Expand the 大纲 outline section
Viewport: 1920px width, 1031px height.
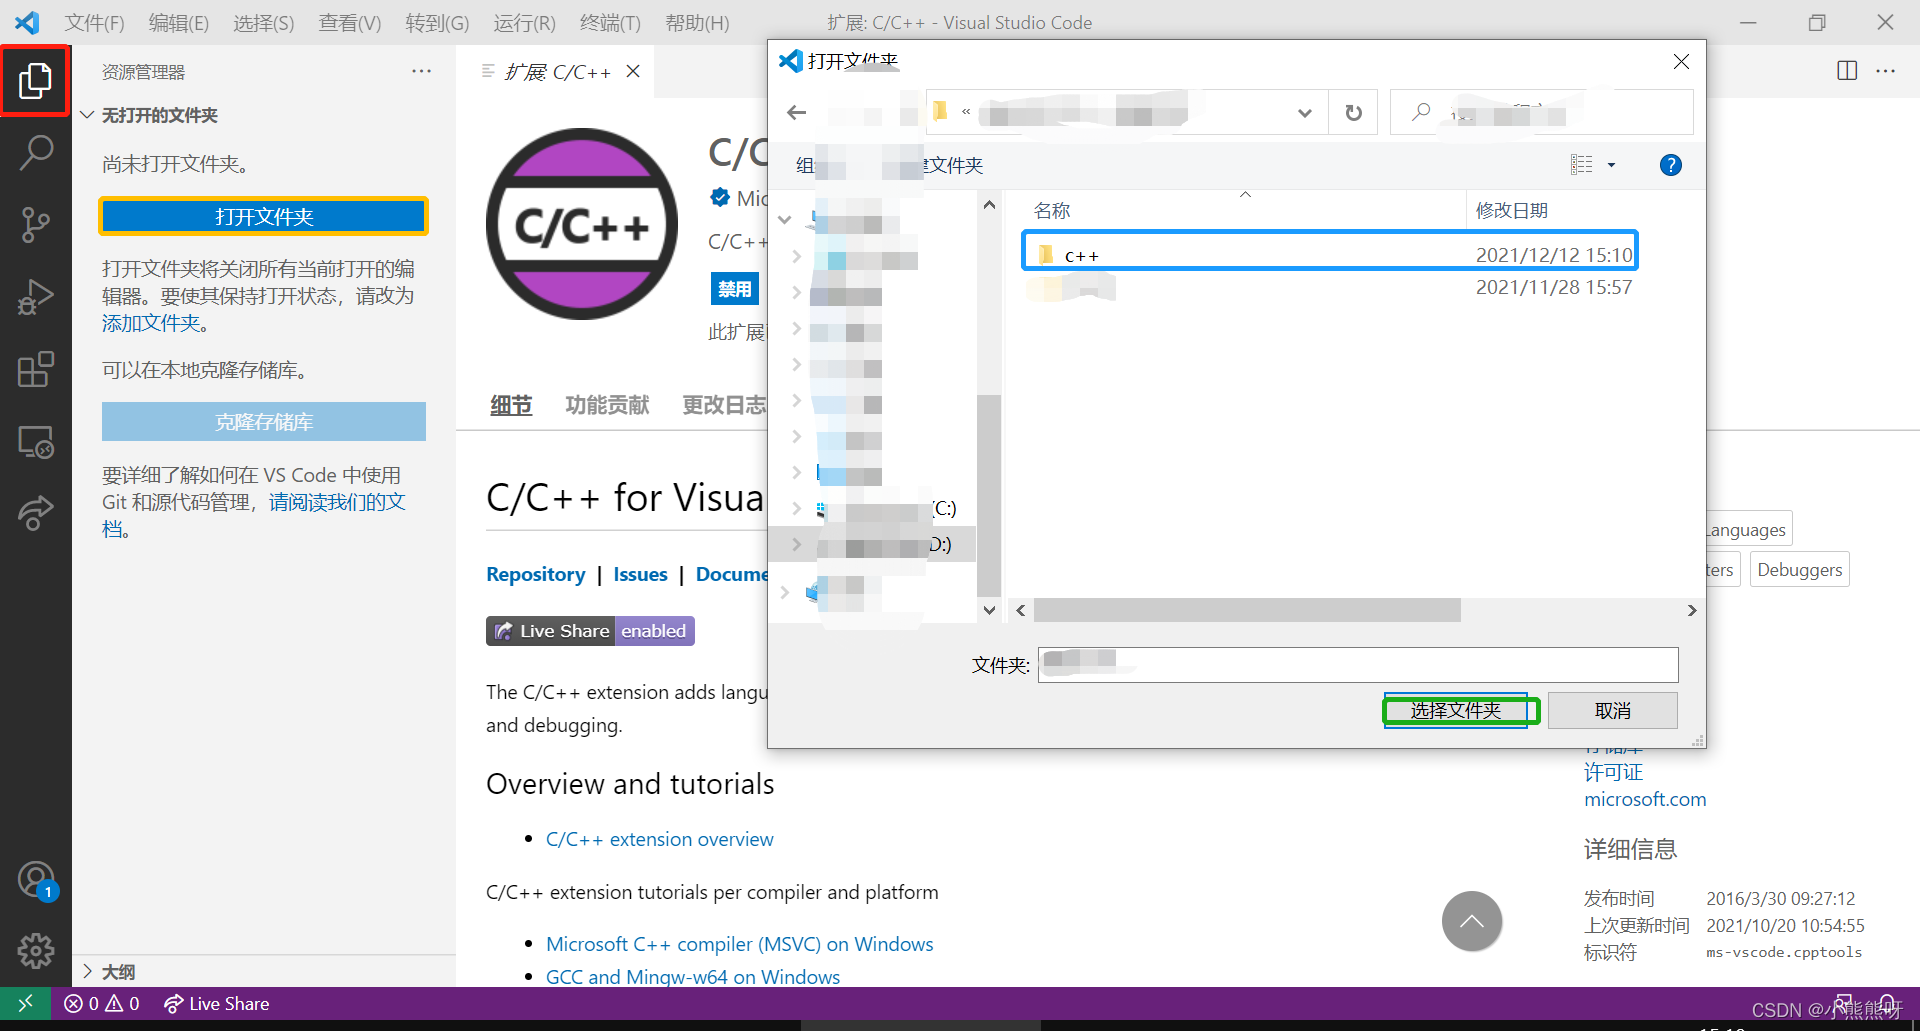click(87, 971)
